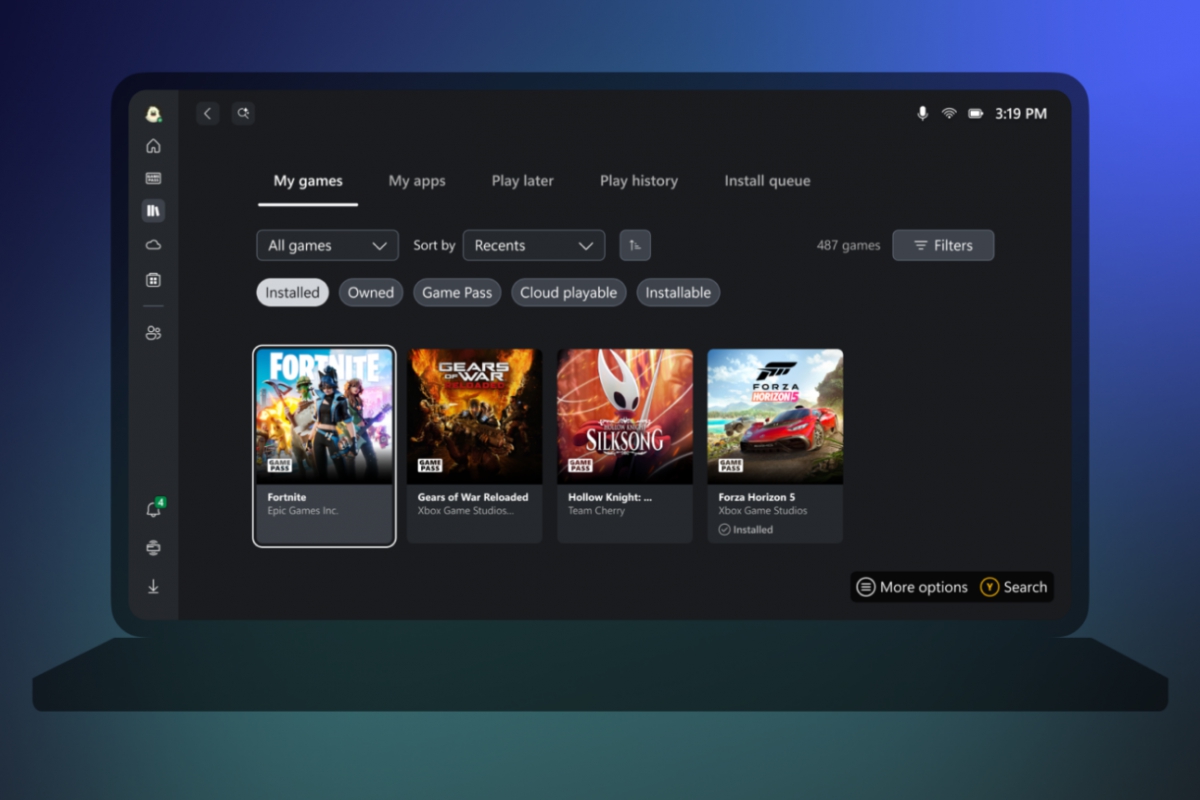Open More options at bottom right
The width and height of the screenshot is (1200, 800).
(x=912, y=587)
